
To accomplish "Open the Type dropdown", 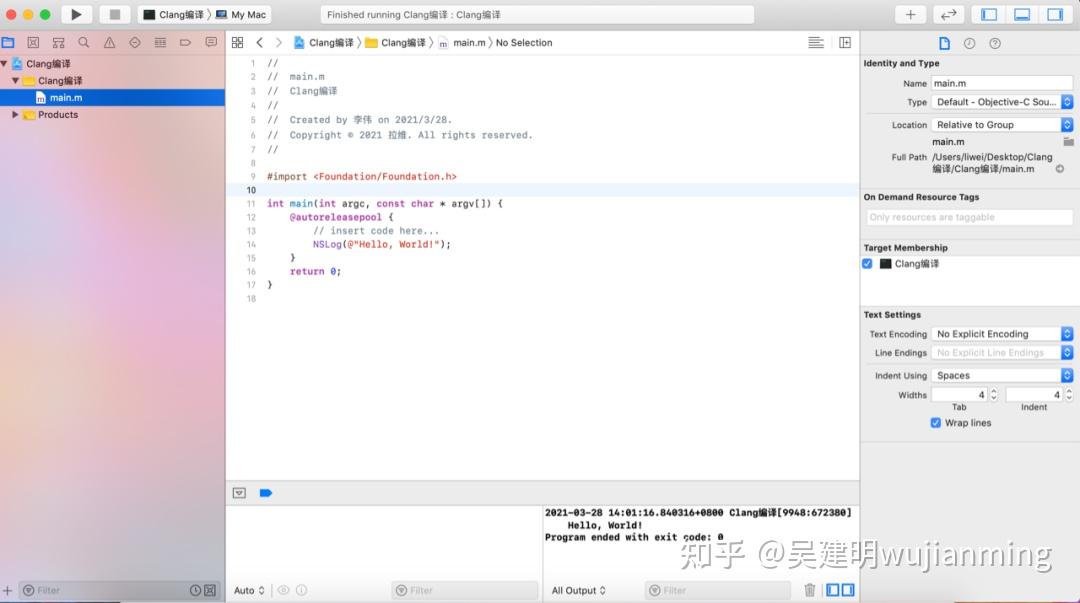I will tap(1002, 102).
